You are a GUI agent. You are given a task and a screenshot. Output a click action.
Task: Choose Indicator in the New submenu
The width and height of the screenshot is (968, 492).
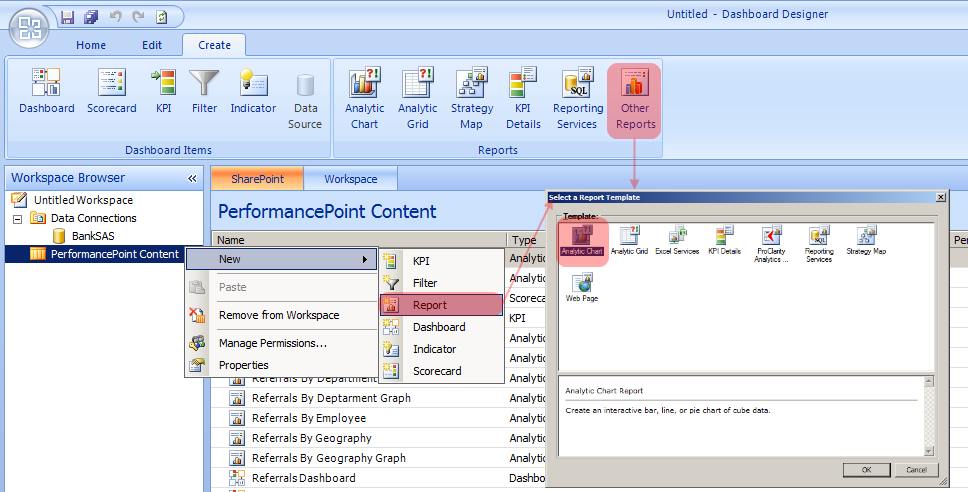[441, 349]
